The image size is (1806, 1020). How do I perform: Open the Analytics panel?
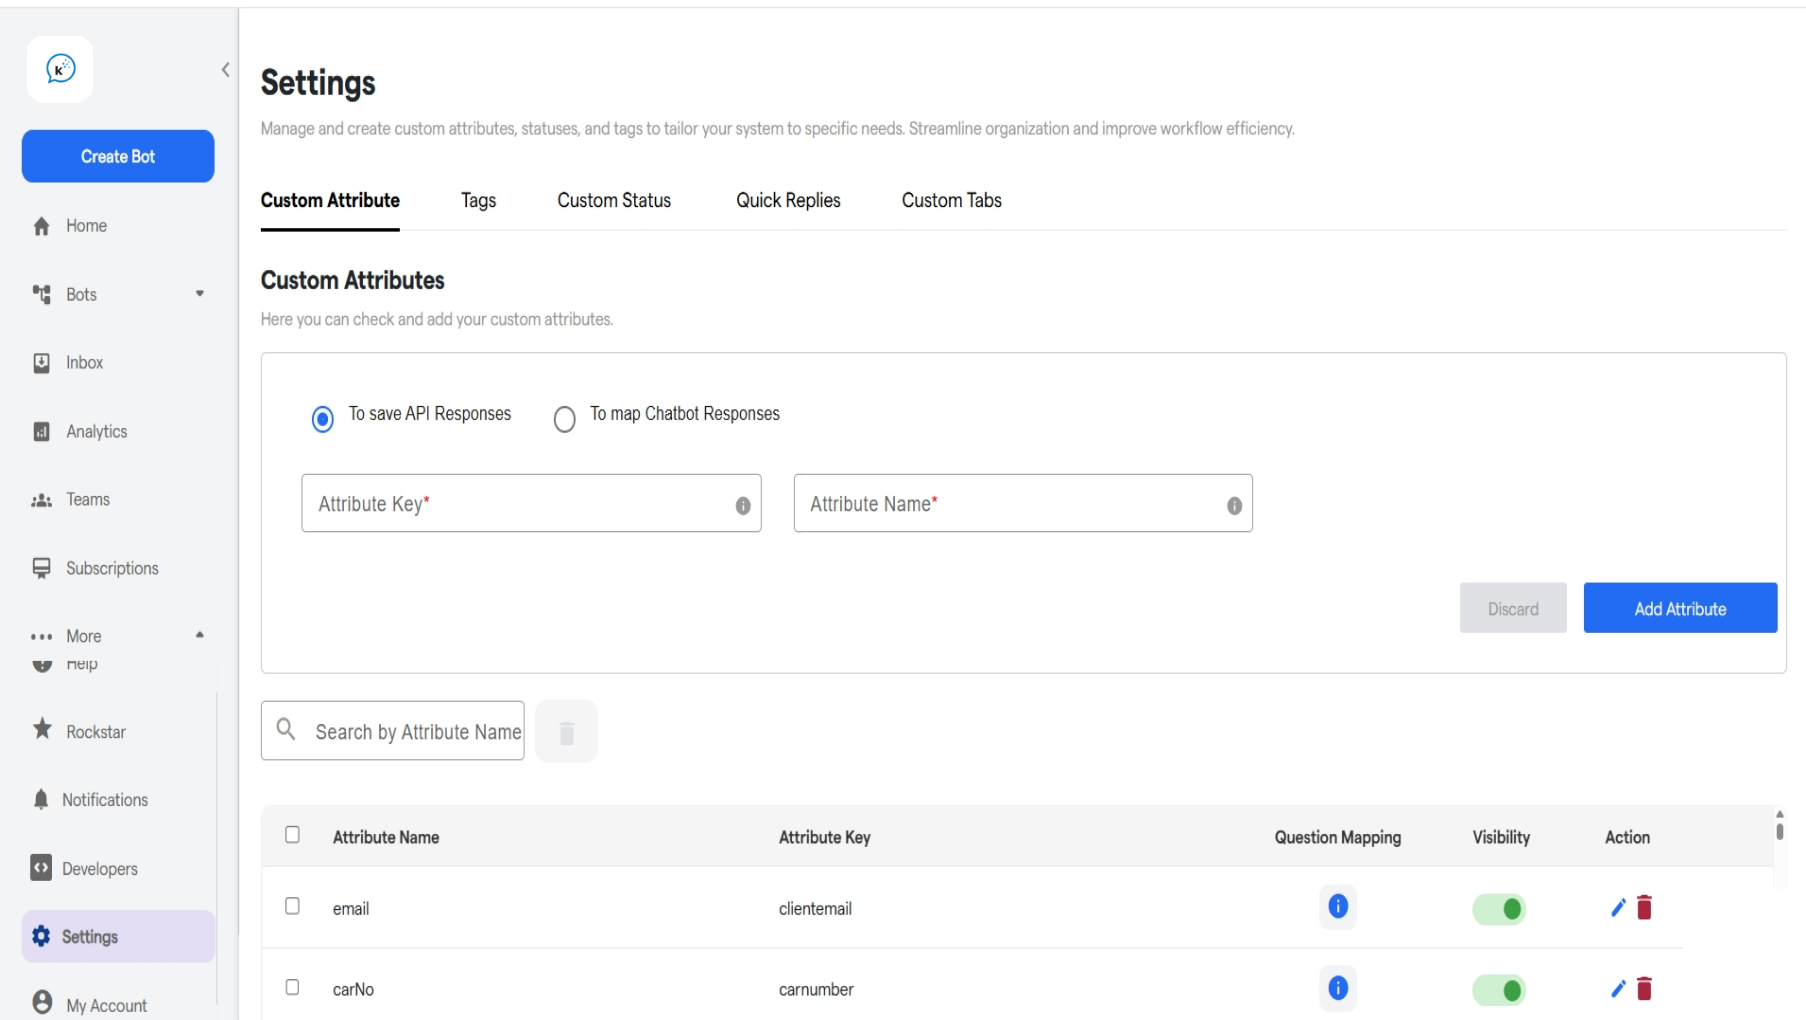coord(95,431)
